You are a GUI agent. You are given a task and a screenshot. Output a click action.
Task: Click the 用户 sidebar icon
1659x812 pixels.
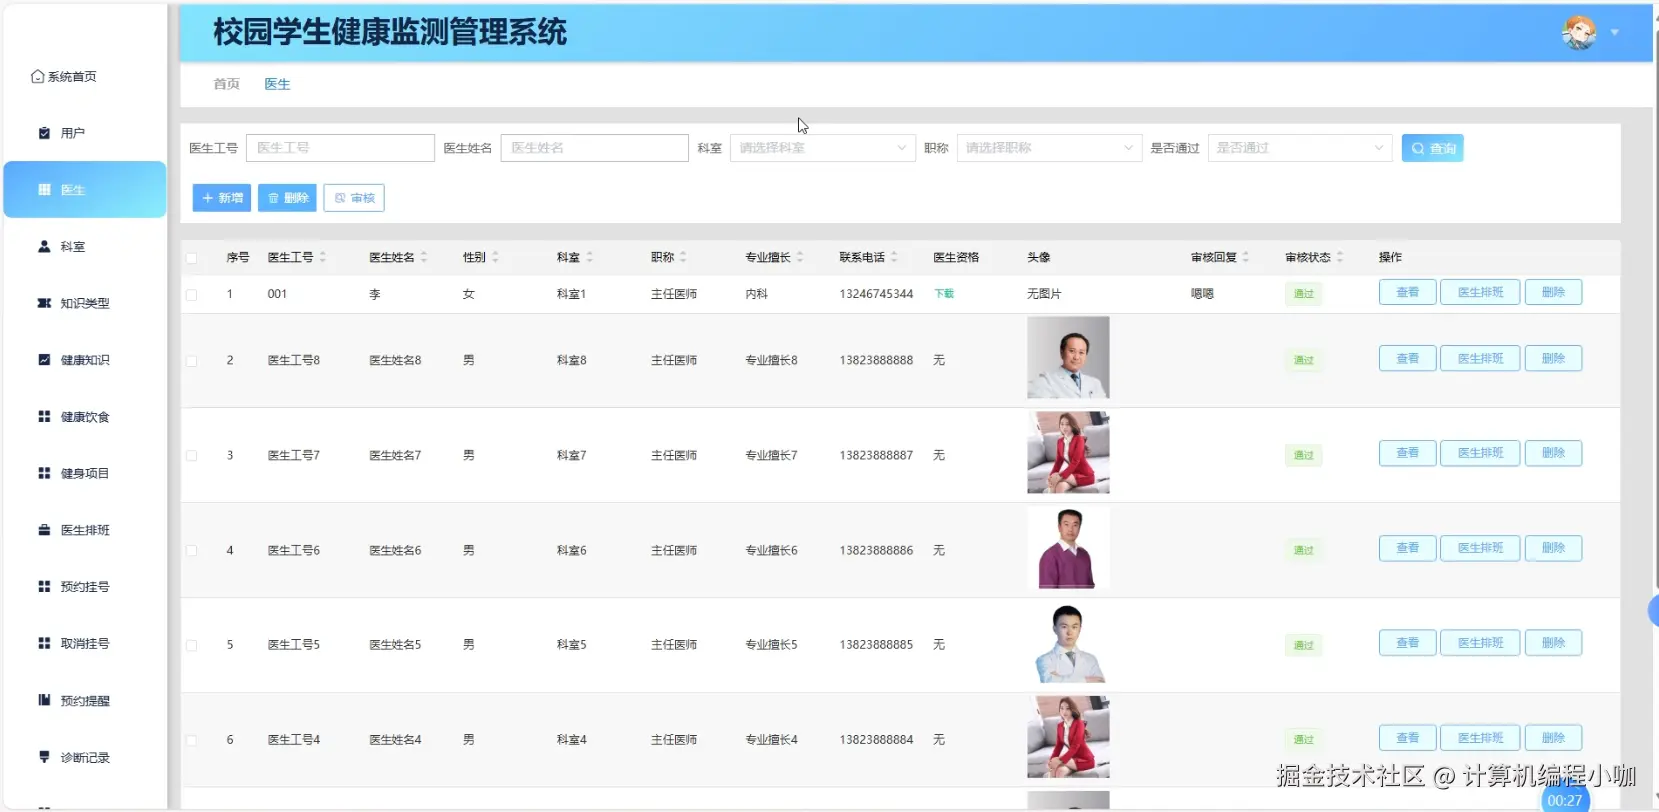pyautogui.click(x=44, y=133)
